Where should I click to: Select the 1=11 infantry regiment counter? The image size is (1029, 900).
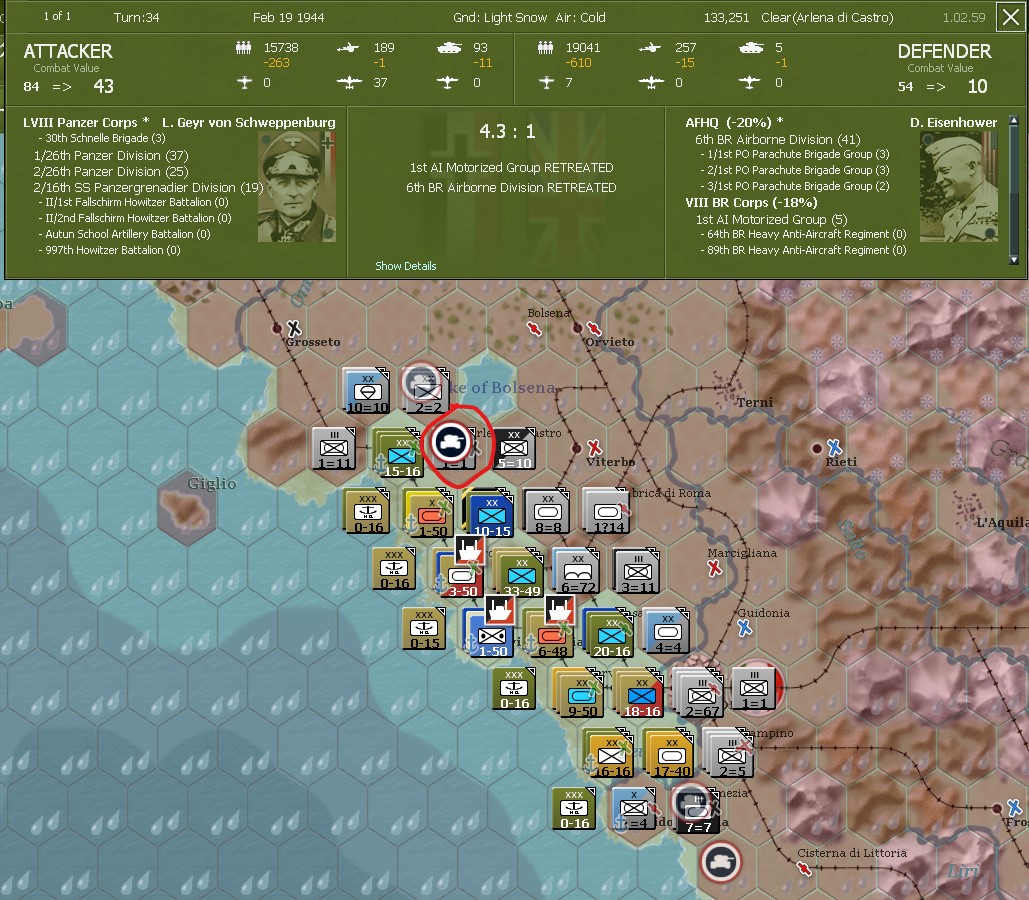pos(335,450)
